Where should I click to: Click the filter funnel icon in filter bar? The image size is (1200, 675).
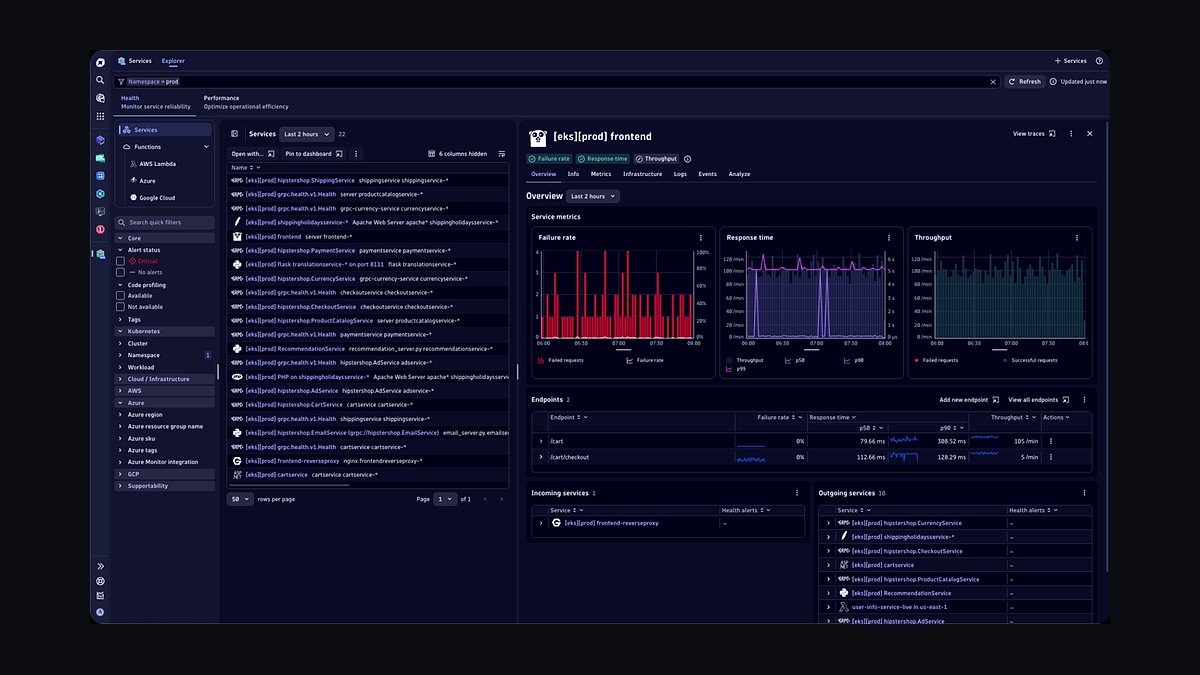(x=122, y=82)
